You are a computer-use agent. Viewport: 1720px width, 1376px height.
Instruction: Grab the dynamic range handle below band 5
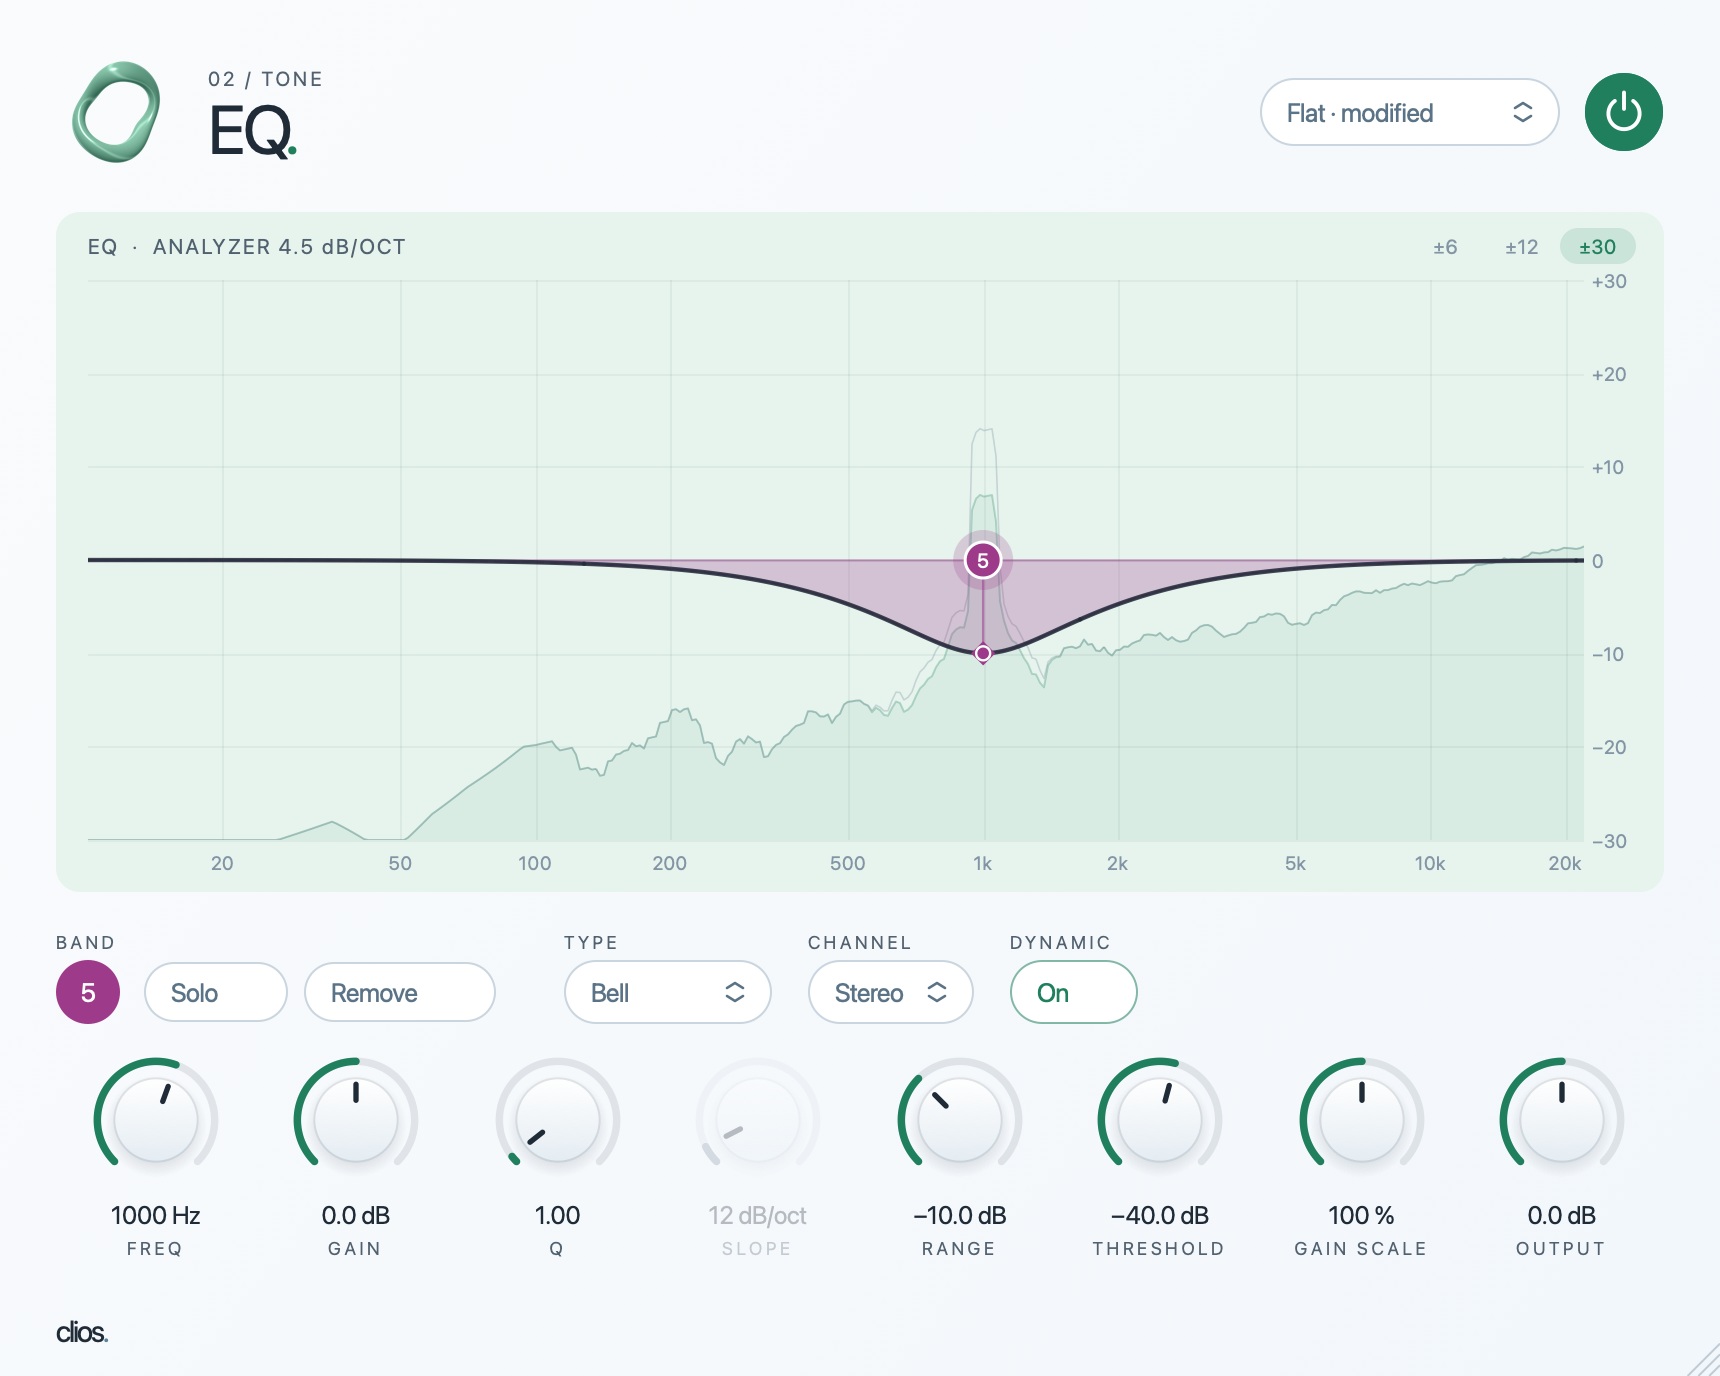pyautogui.click(x=983, y=653)
